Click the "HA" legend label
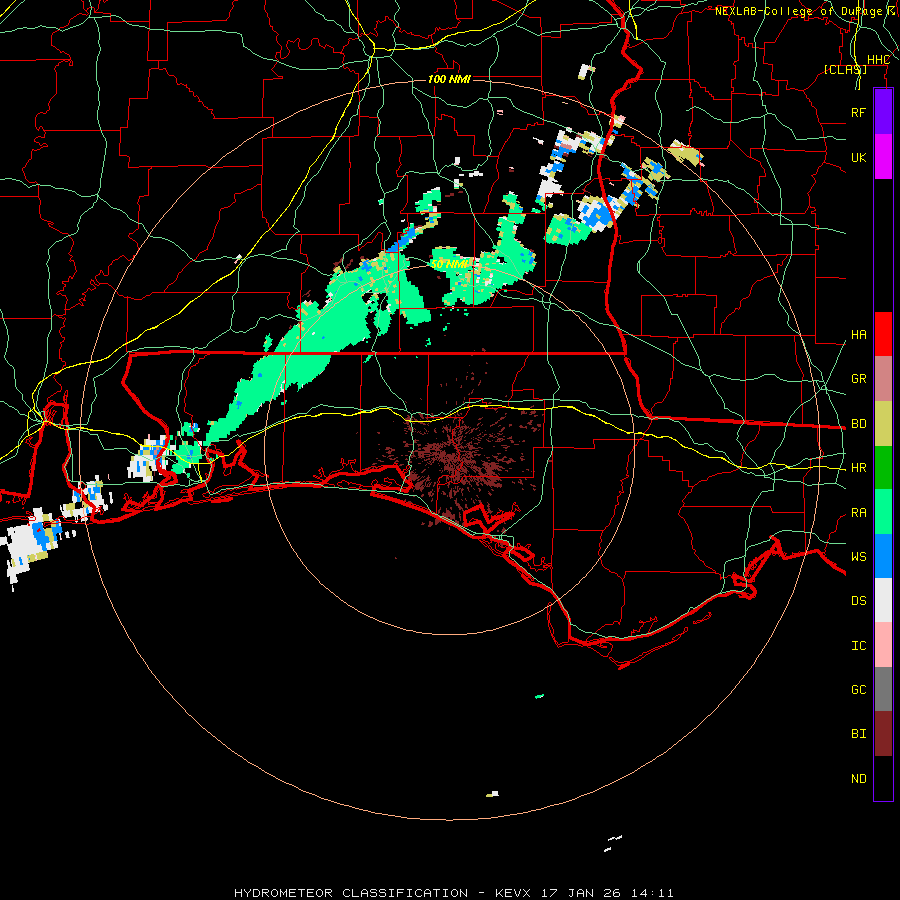900x900 pixels. 859,335
